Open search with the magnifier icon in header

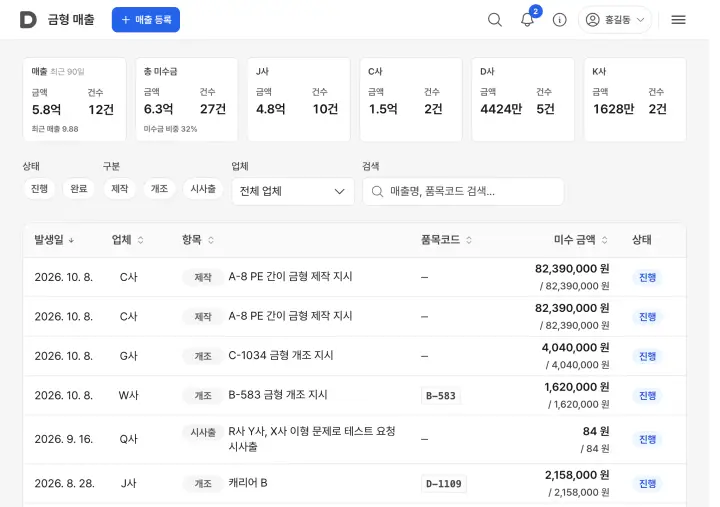coord(495,20)
